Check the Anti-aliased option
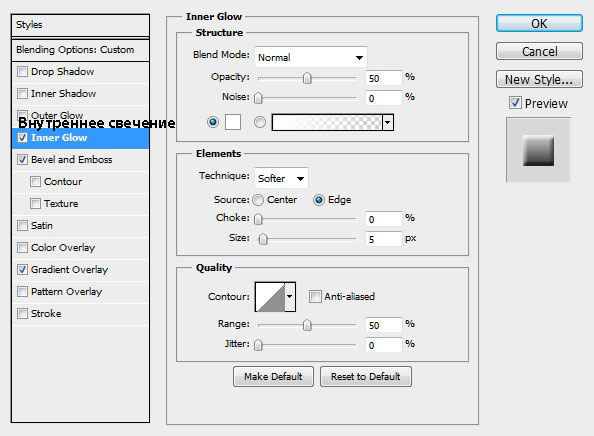 click(x=315, y=296)
